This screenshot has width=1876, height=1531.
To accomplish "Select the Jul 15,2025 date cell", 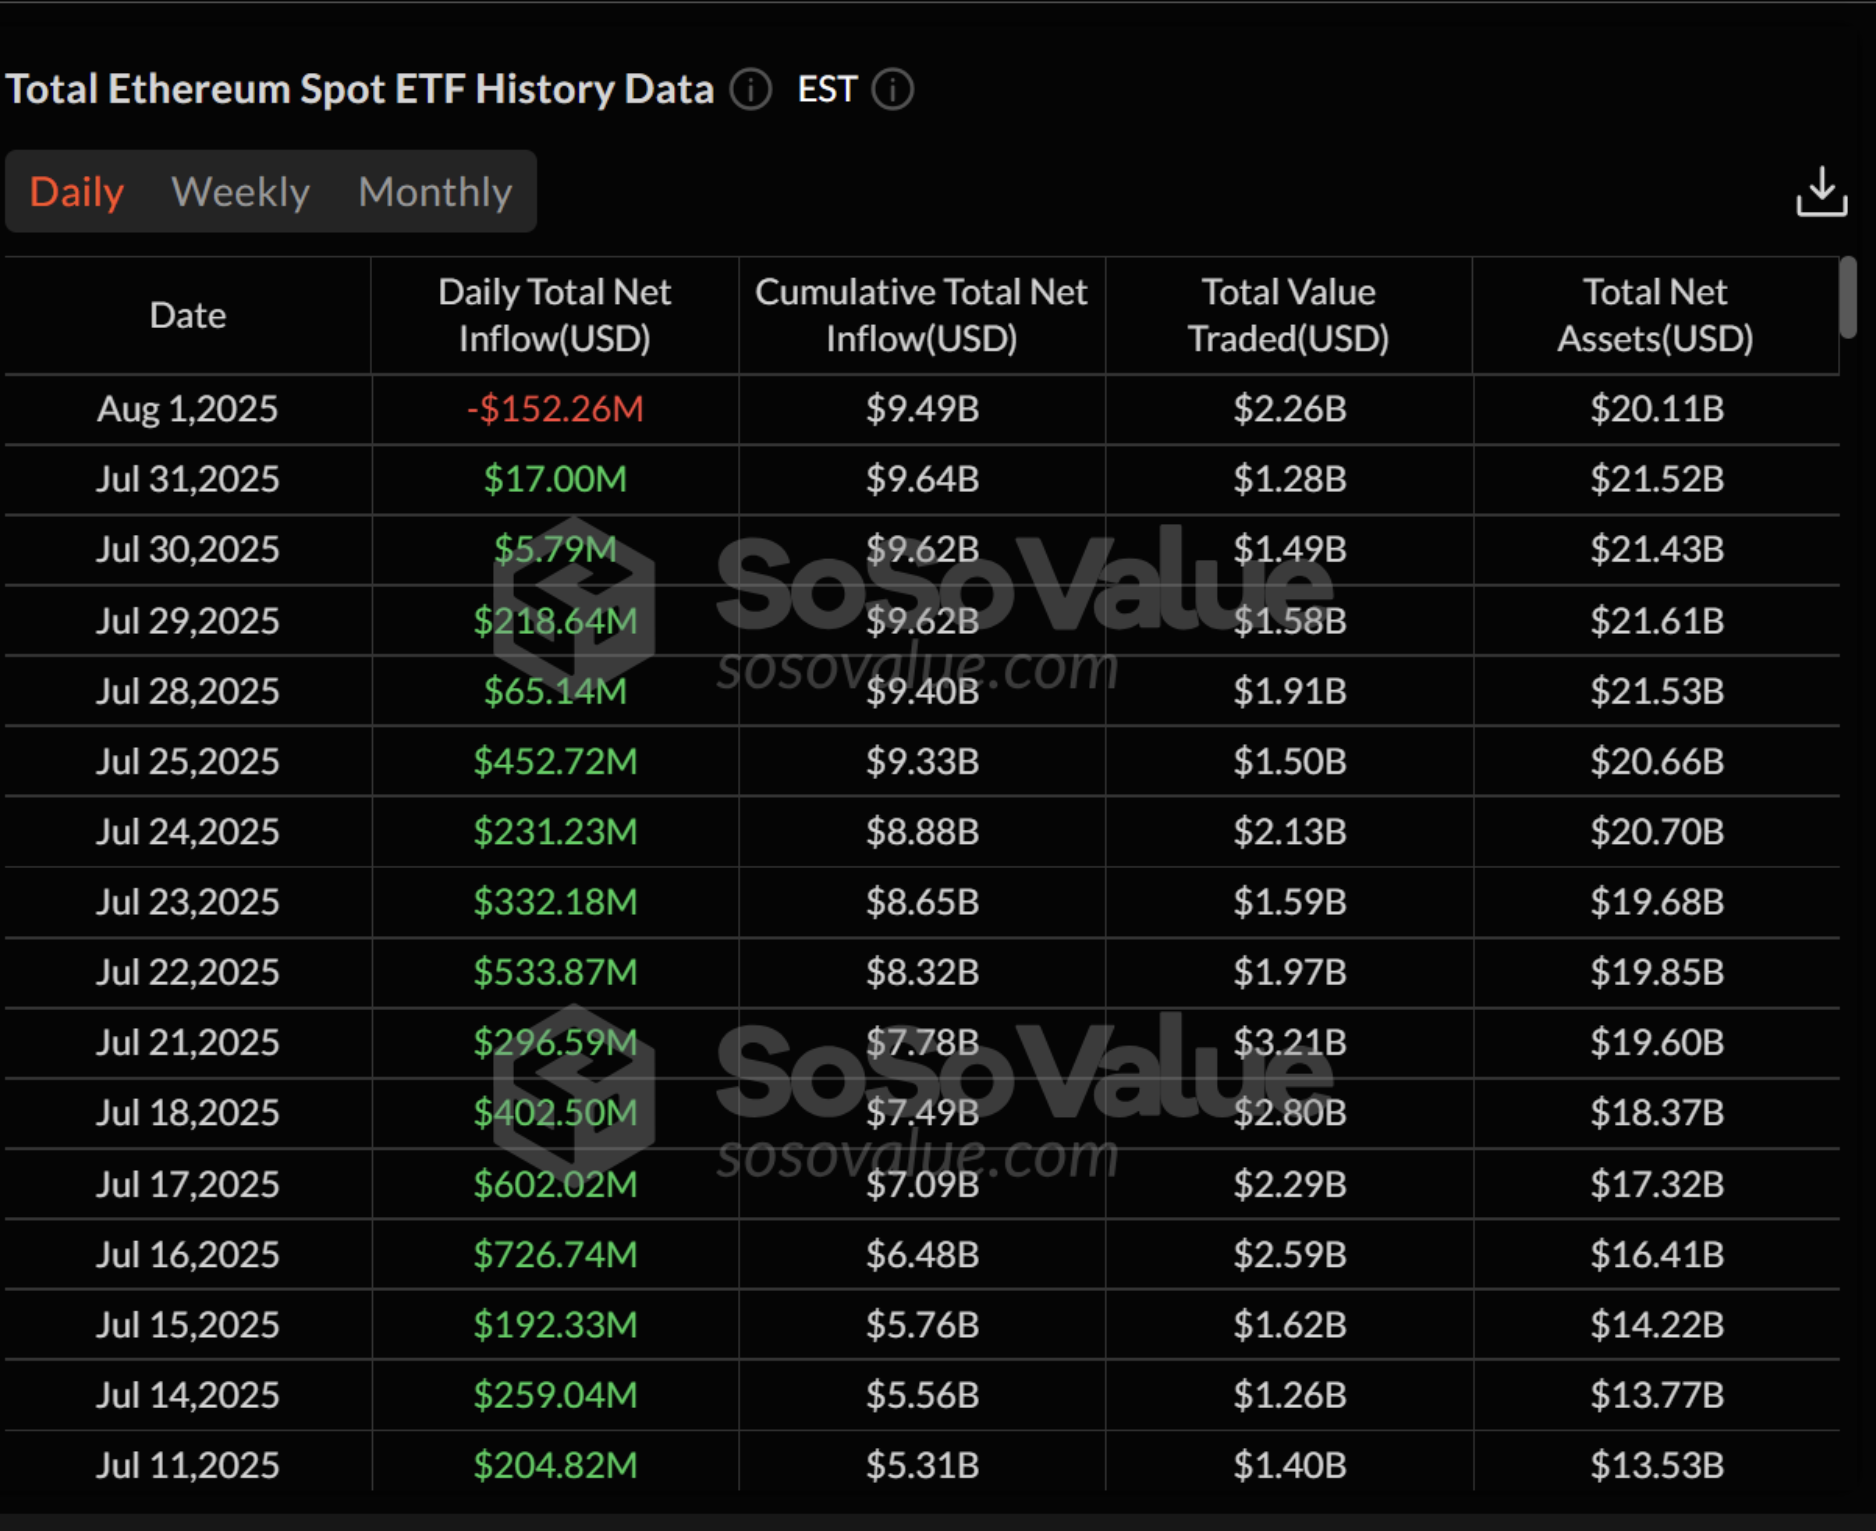I will pos(188,1324).
